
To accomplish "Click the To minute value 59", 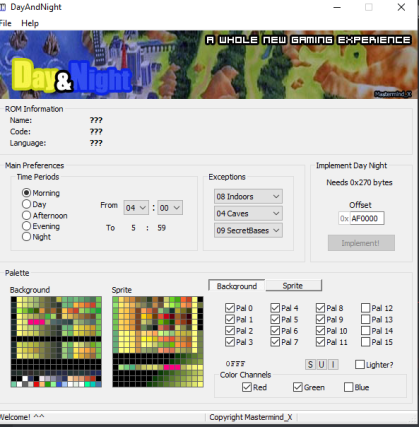I will point(162,228).
